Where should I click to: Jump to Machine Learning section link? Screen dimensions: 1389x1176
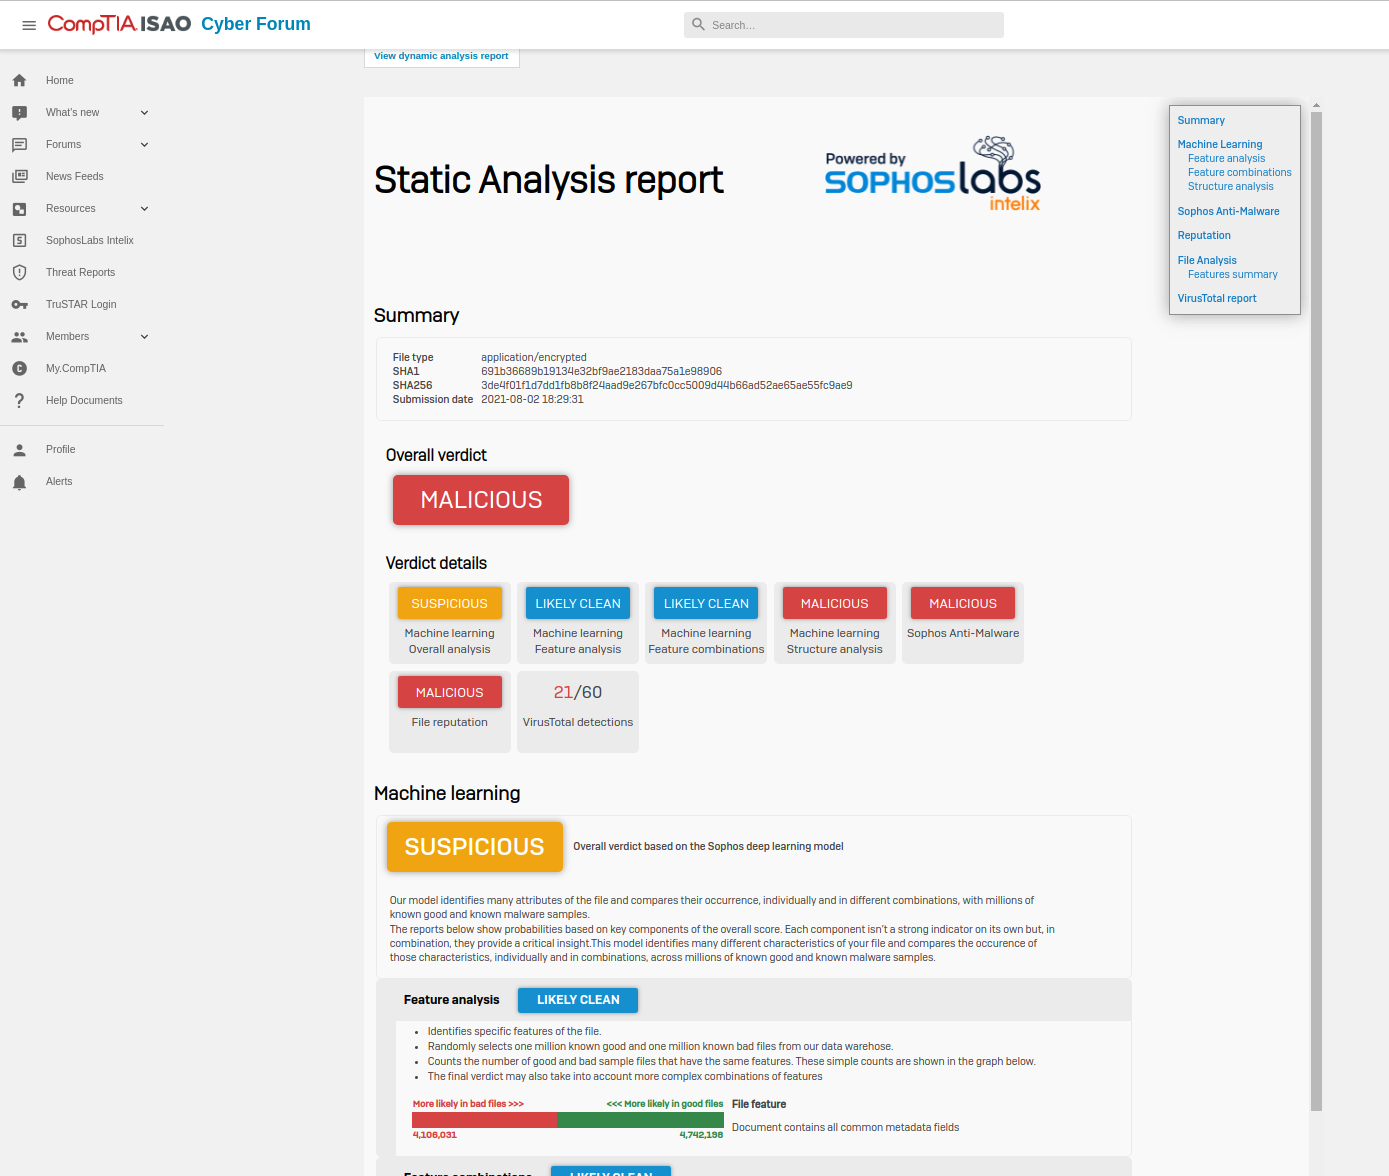pos(1220,144)
